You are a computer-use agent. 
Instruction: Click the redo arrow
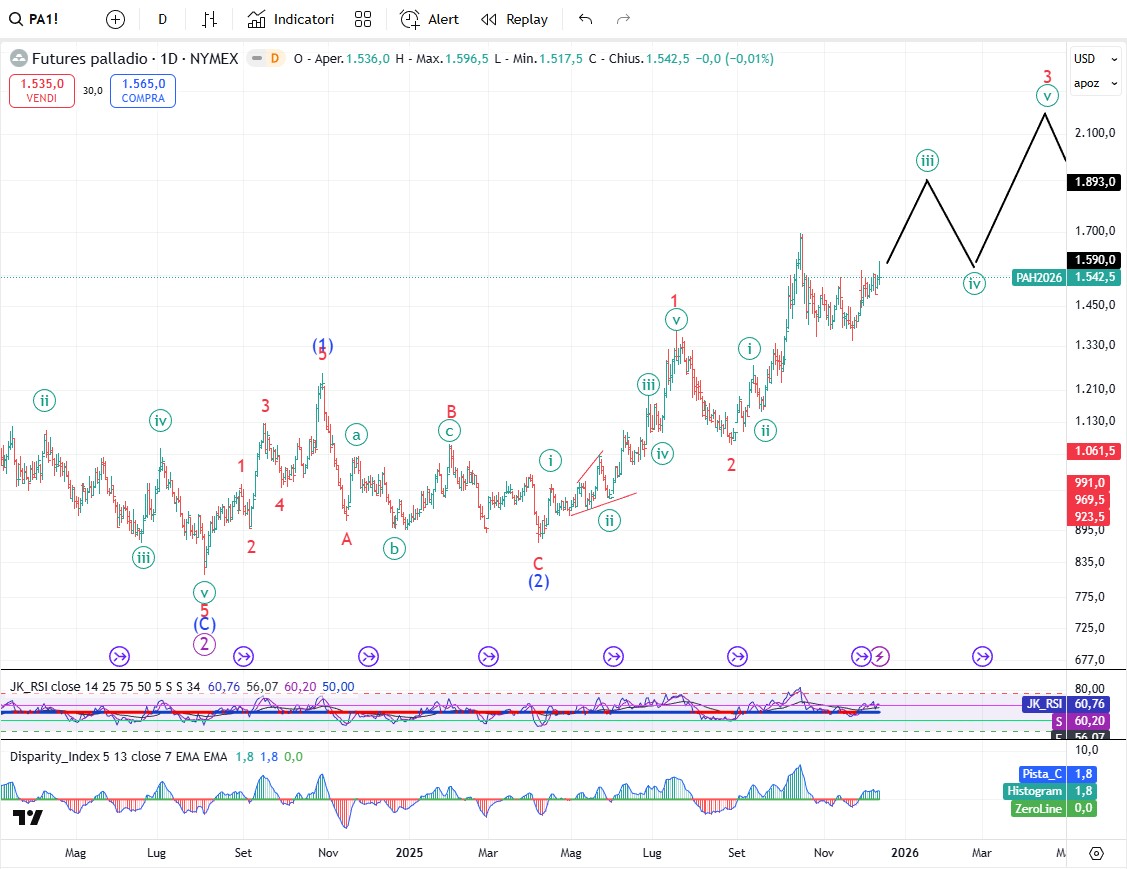point(623,19)
